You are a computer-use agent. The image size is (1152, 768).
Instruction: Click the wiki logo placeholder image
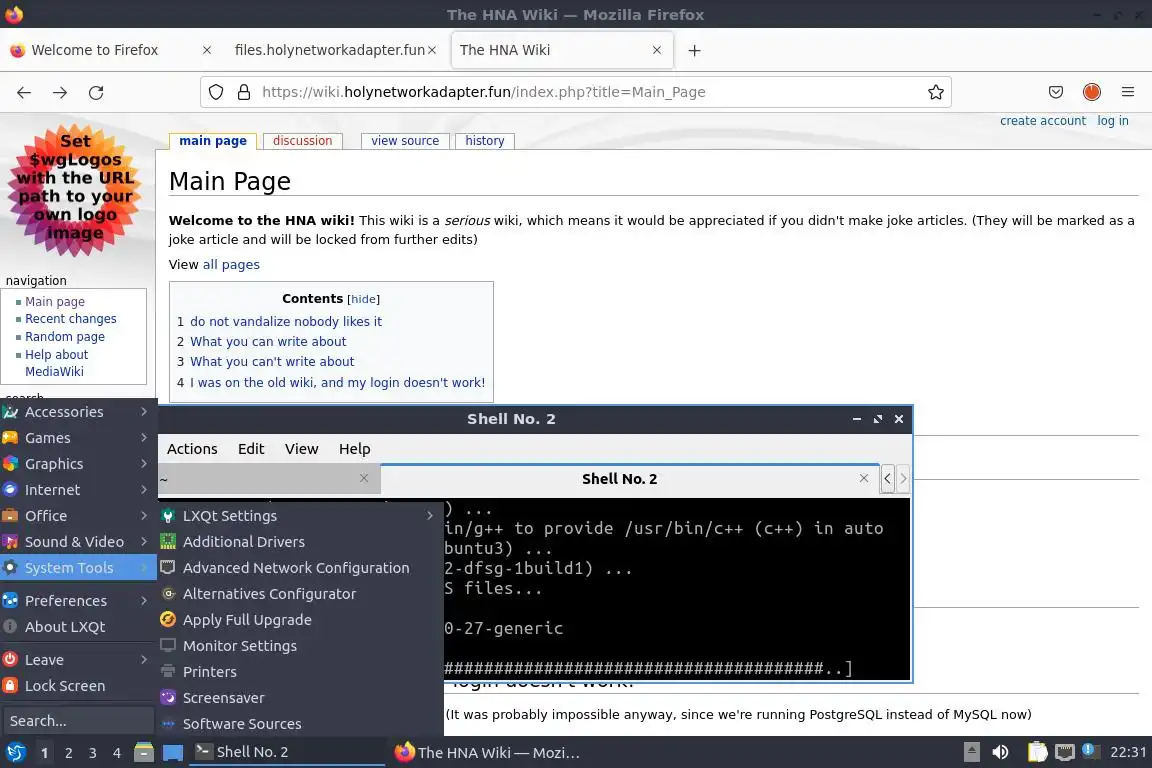pyautogui.click(x=76, y=191)
